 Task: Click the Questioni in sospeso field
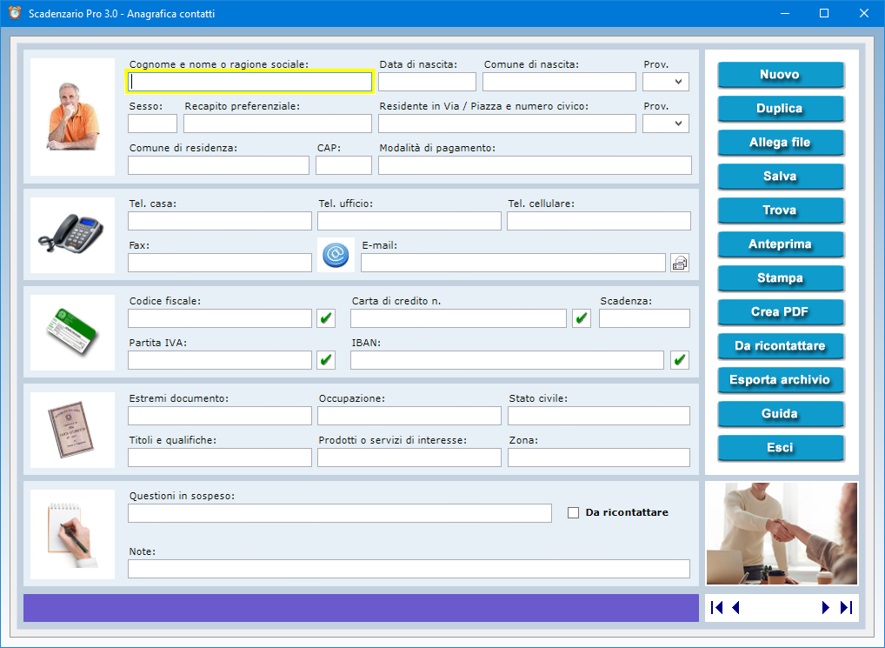click(x=340, y=513)
